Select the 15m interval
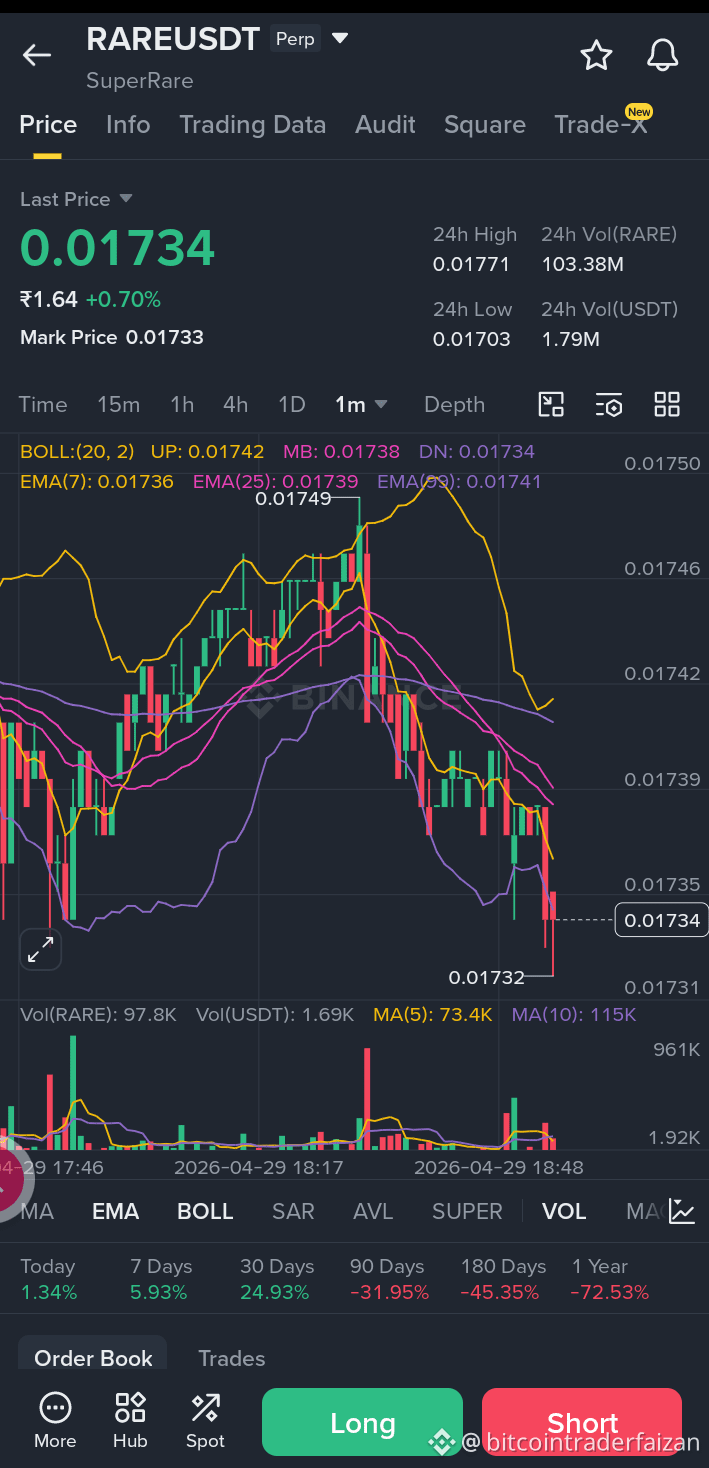Screen dimensions: 709x1468 pyautogui.click(x=118, y=404)
